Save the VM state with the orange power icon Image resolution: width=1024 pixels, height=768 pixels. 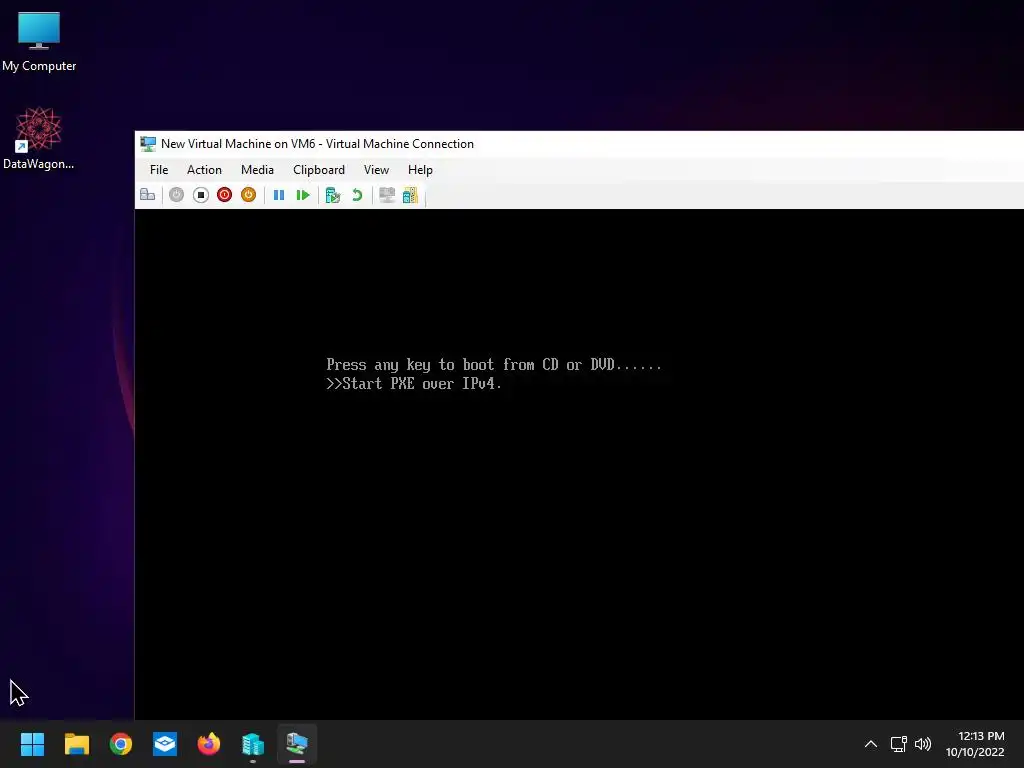pyautogui.click(x=248, y=195)
